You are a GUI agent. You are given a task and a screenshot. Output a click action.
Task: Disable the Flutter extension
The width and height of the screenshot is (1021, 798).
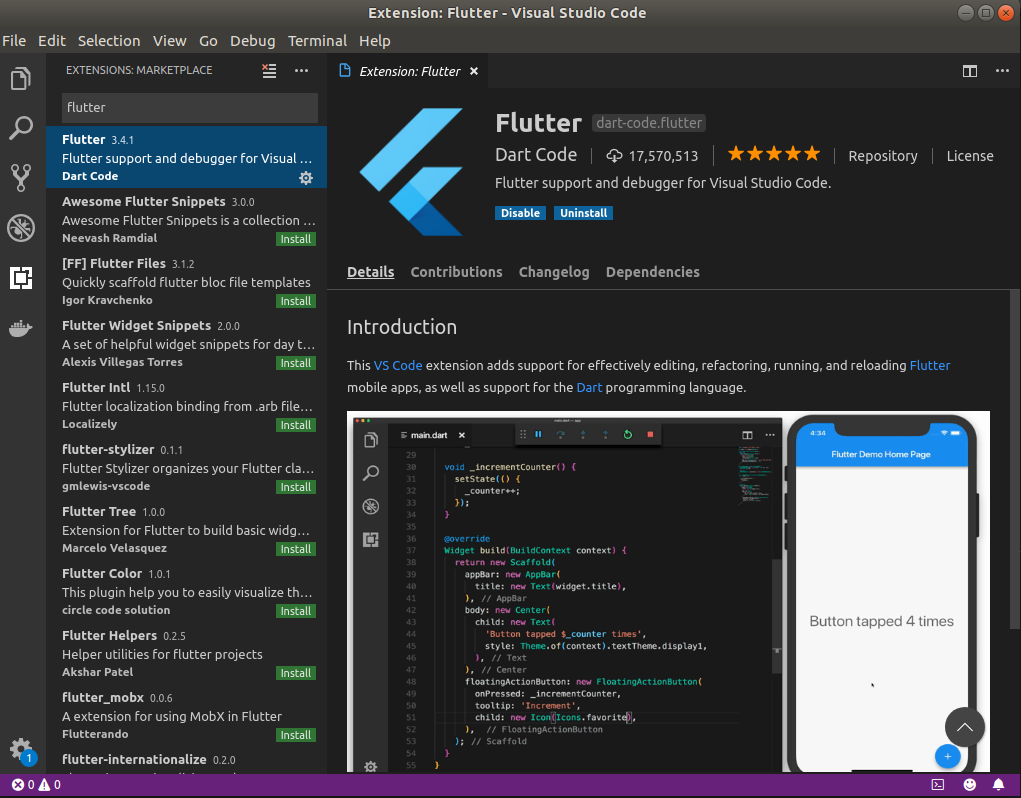(520, 213)
